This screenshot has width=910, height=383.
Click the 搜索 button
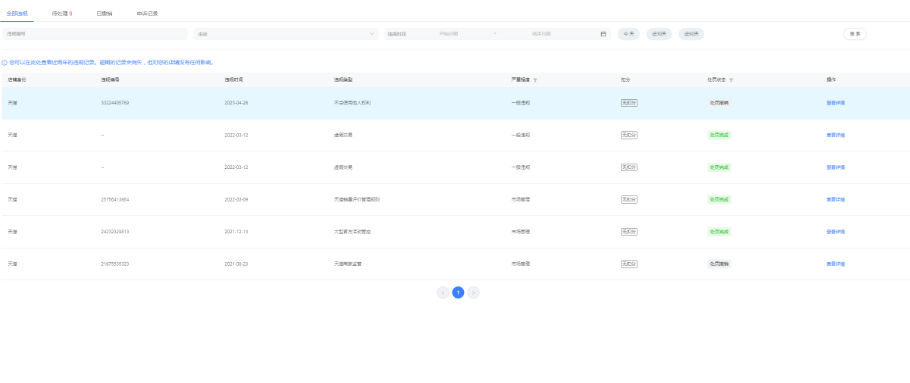(855, 34)
